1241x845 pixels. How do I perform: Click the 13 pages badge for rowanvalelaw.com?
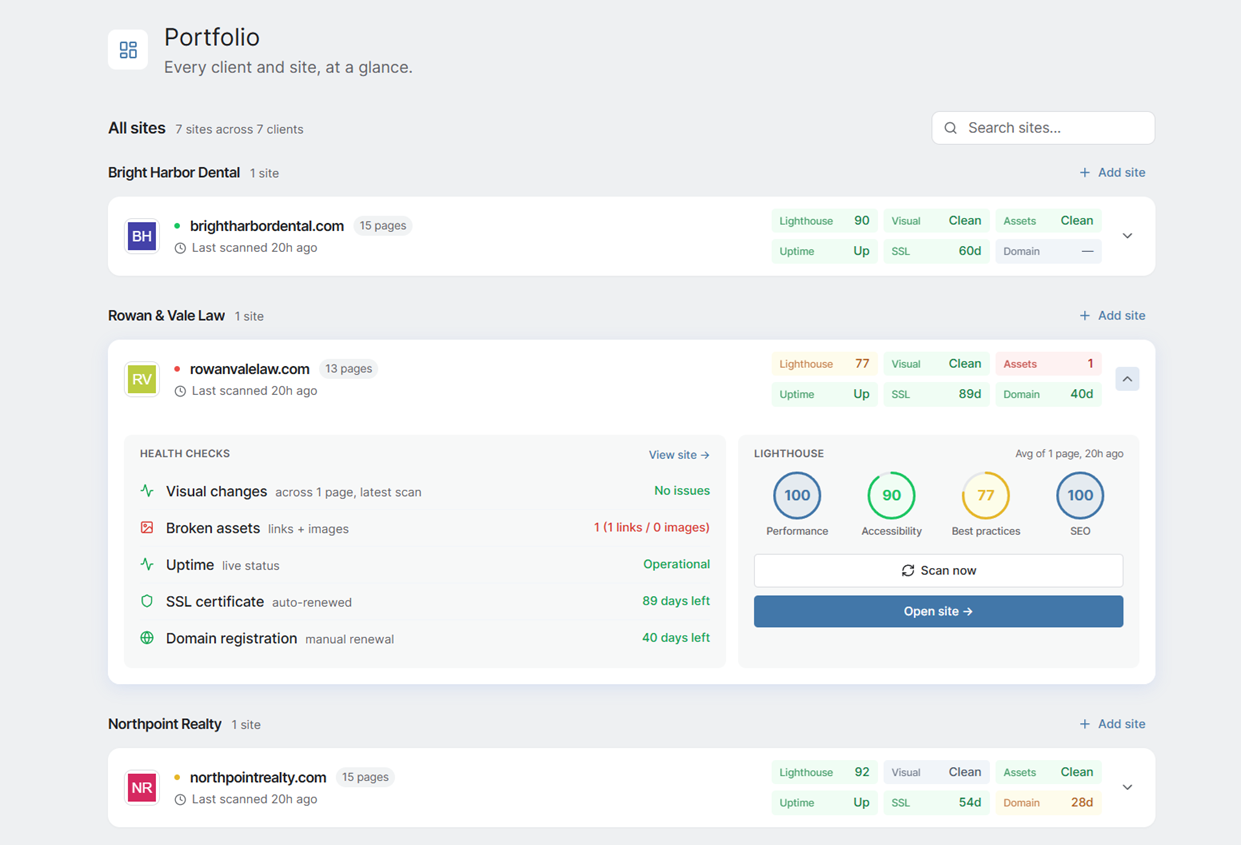(349, 369)
